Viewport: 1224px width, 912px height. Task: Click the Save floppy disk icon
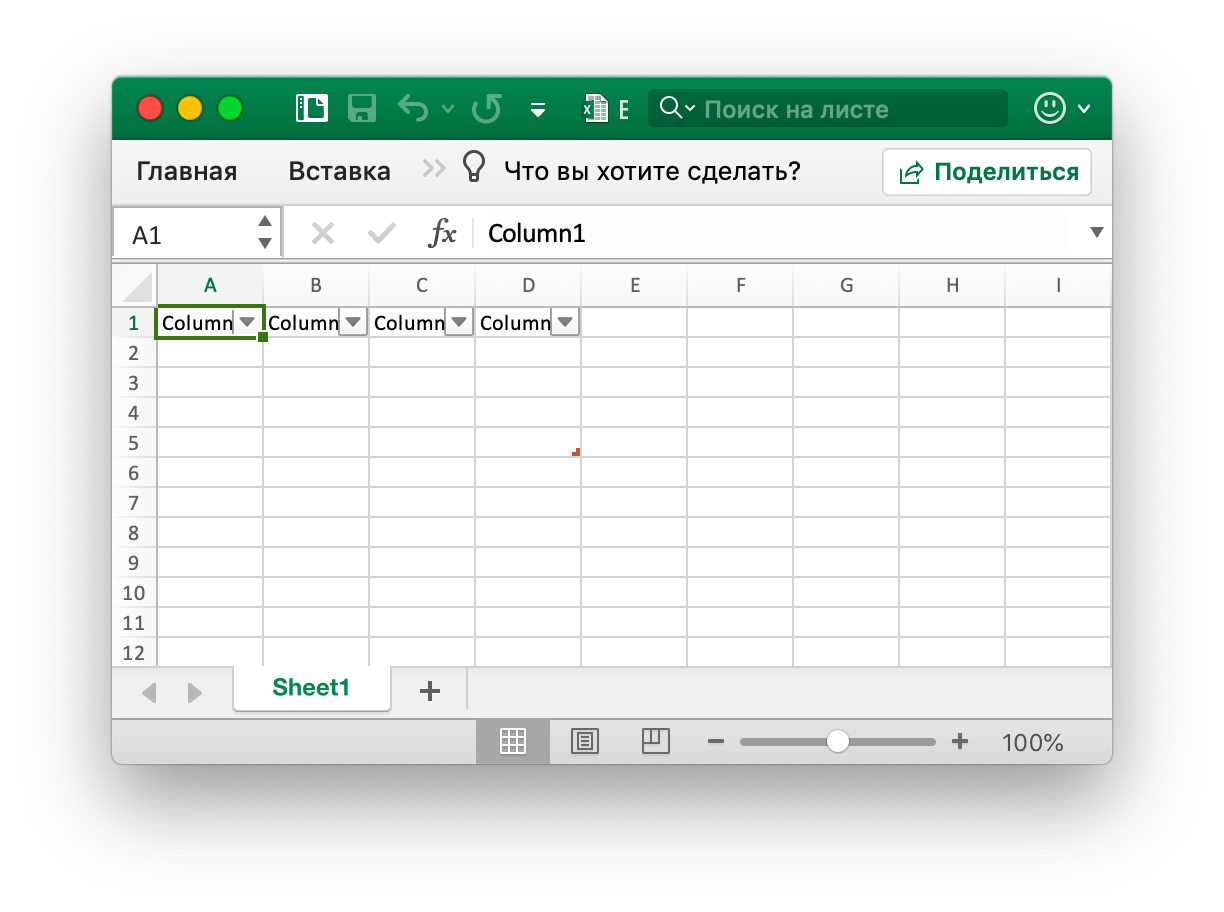click(x=361, y=108)
